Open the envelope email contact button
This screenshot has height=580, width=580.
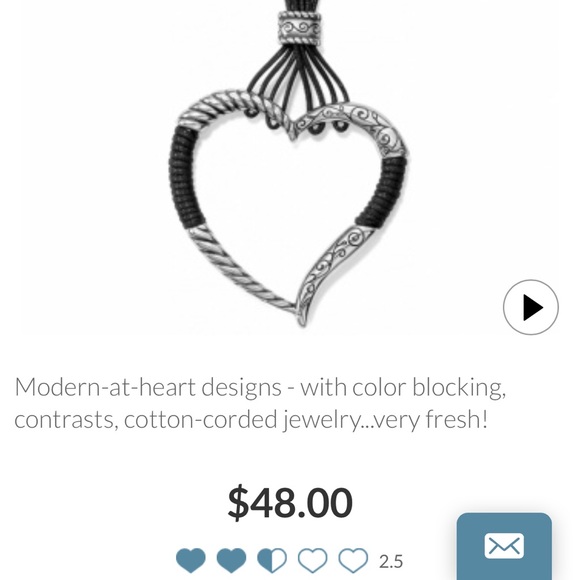504,546
